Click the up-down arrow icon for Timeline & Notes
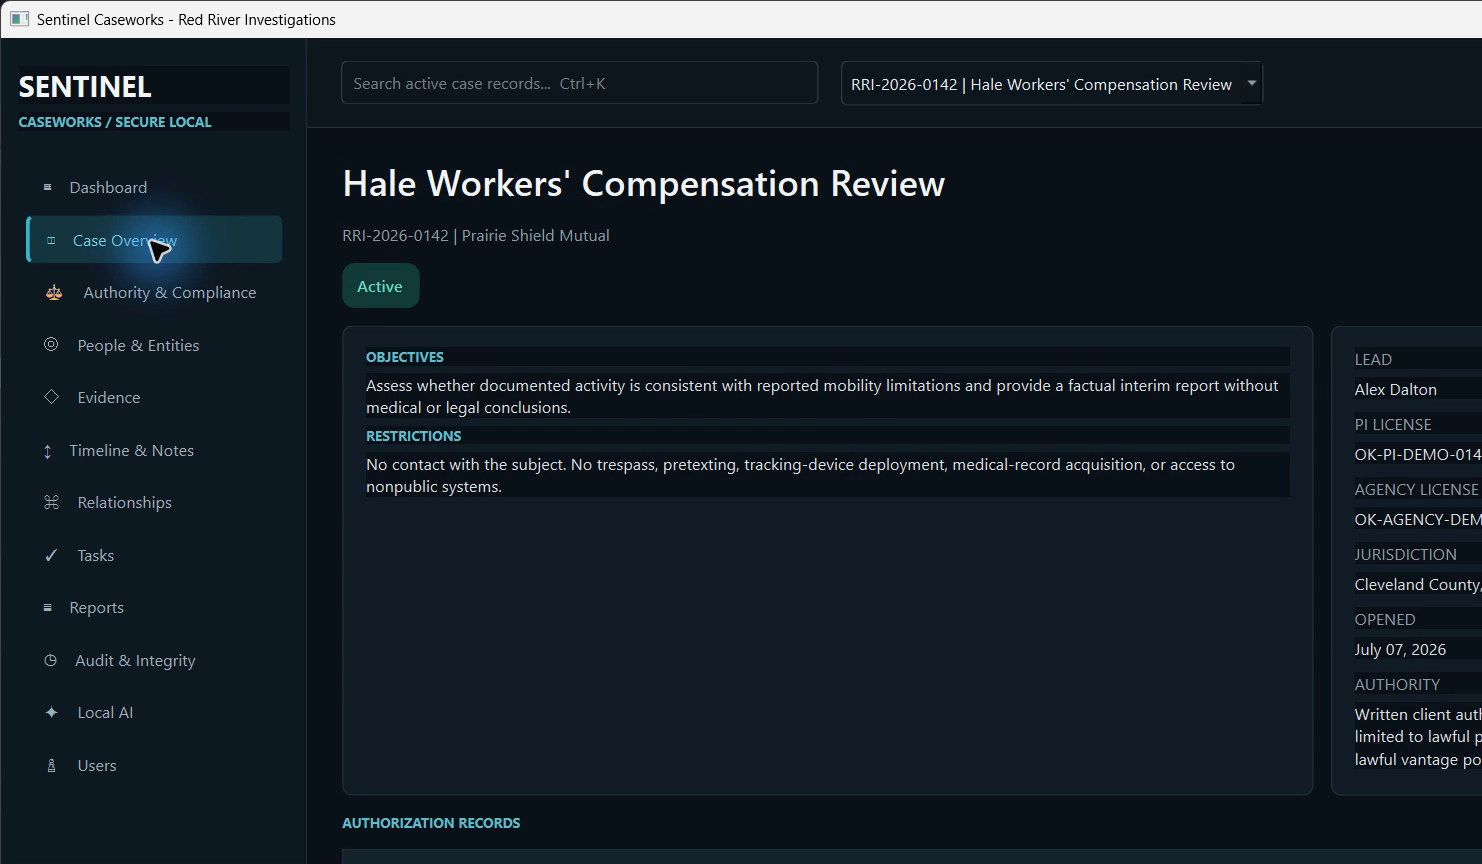 point(47,451)
